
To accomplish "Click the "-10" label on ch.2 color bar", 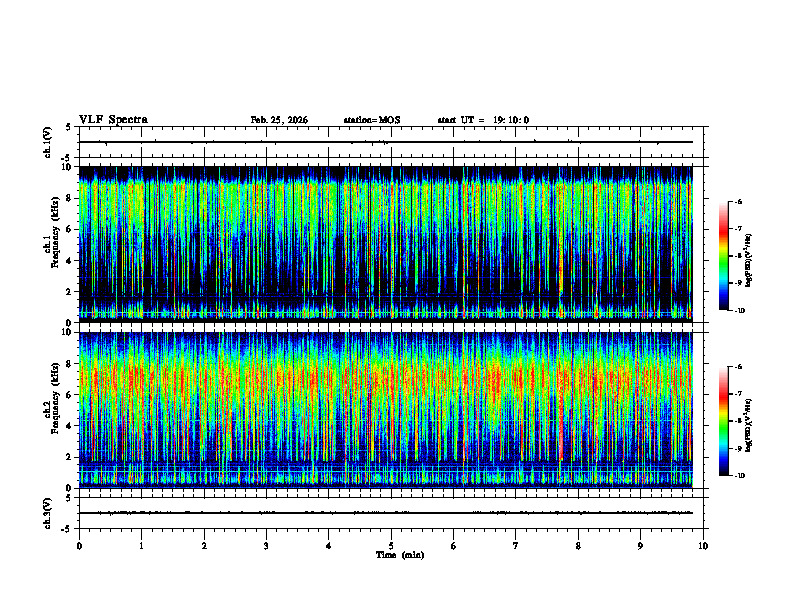I will point(739,476).
